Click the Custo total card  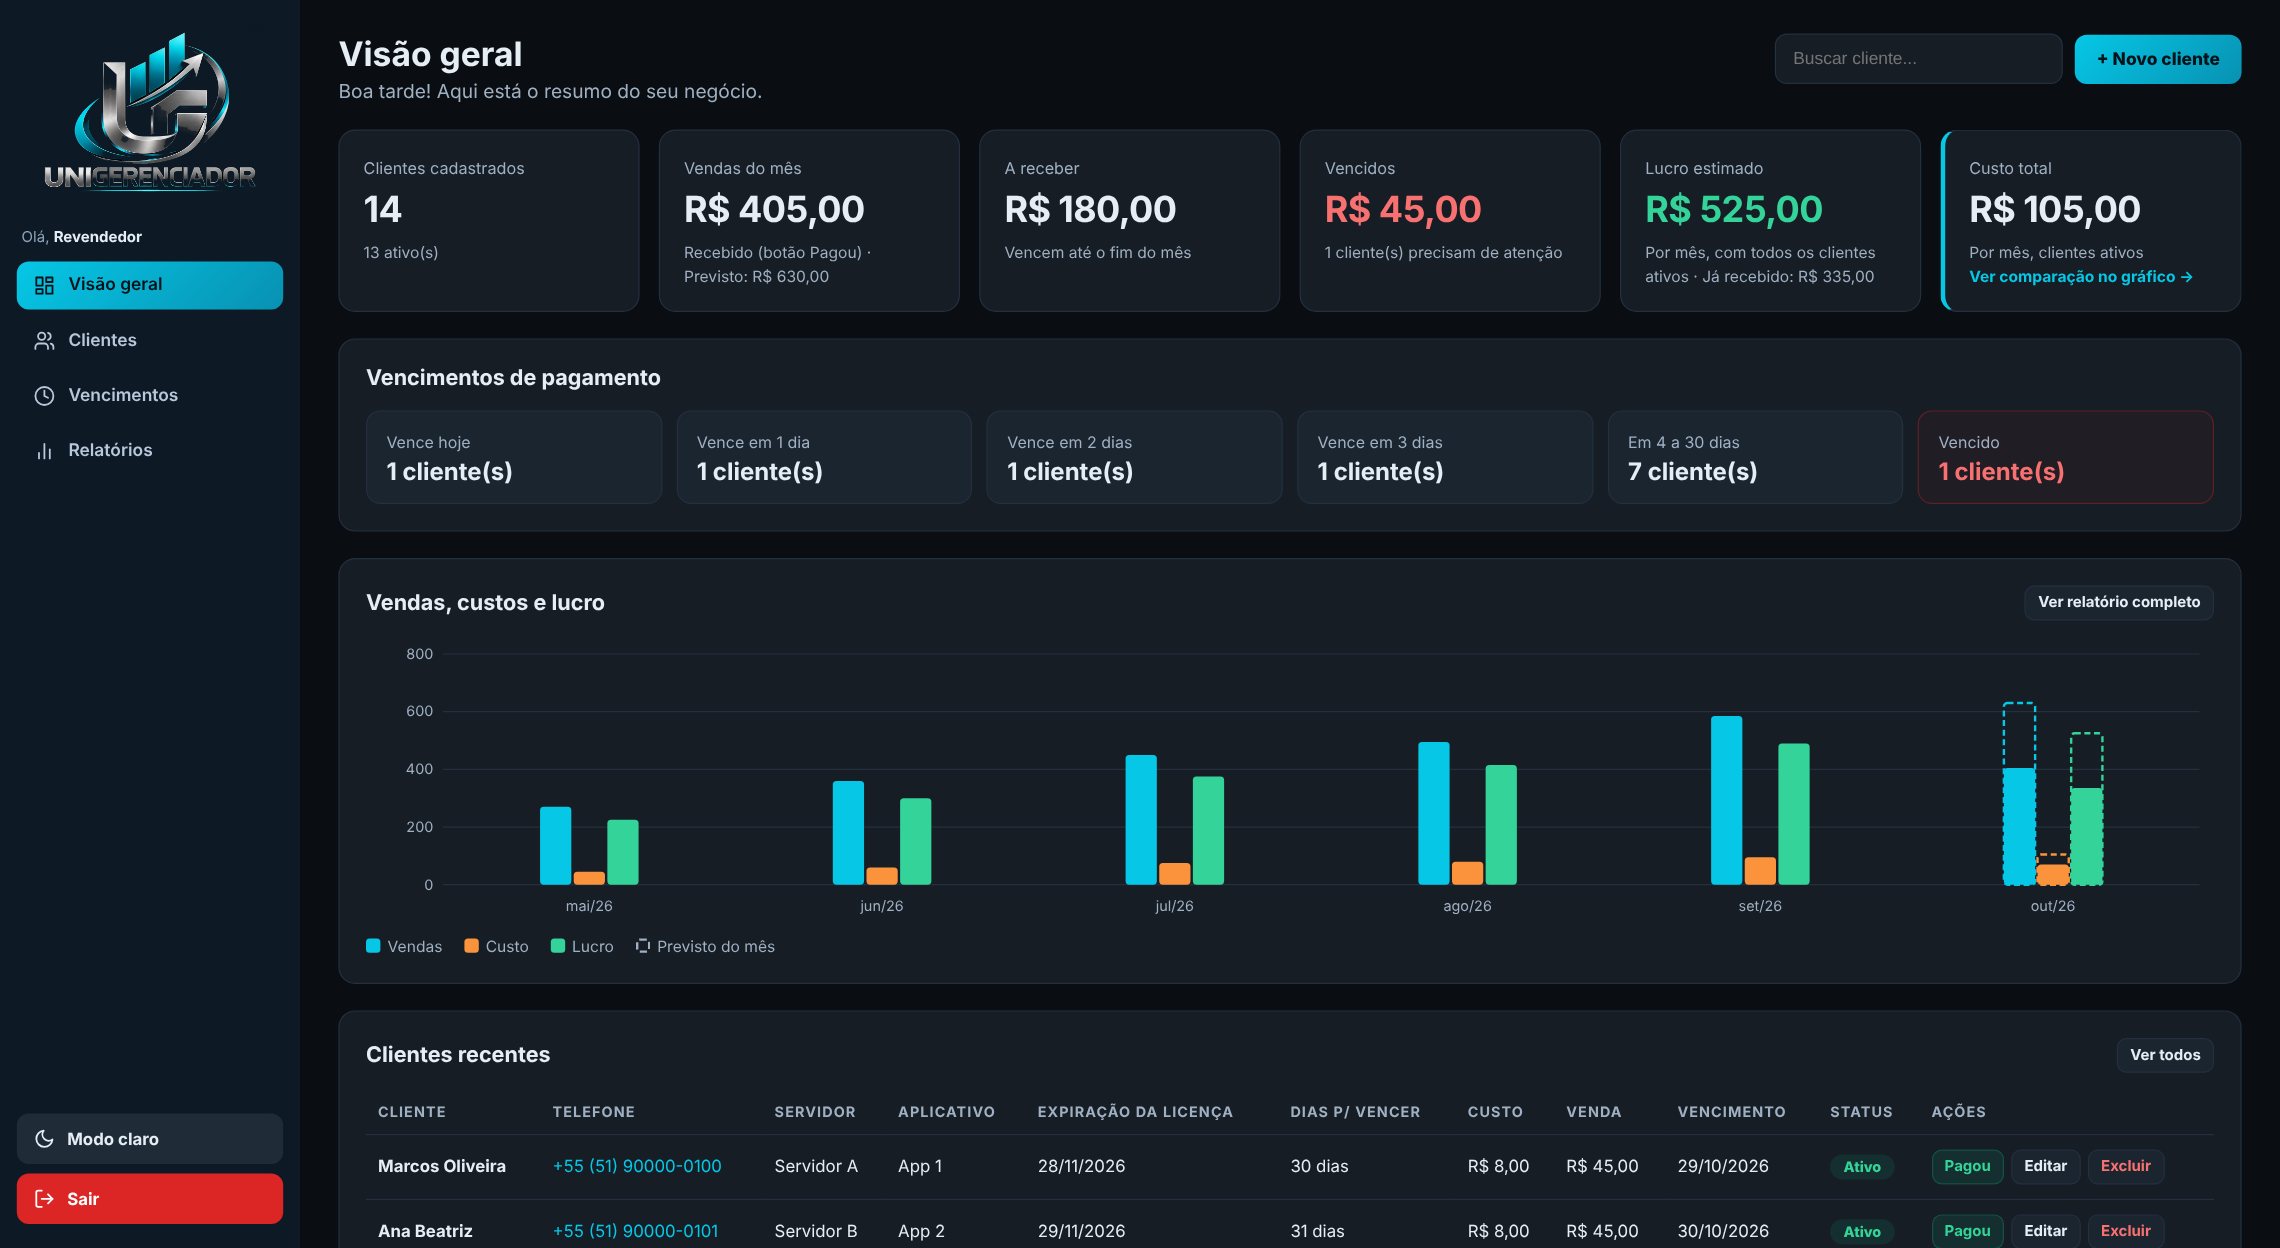click(x=2091, y=221)
